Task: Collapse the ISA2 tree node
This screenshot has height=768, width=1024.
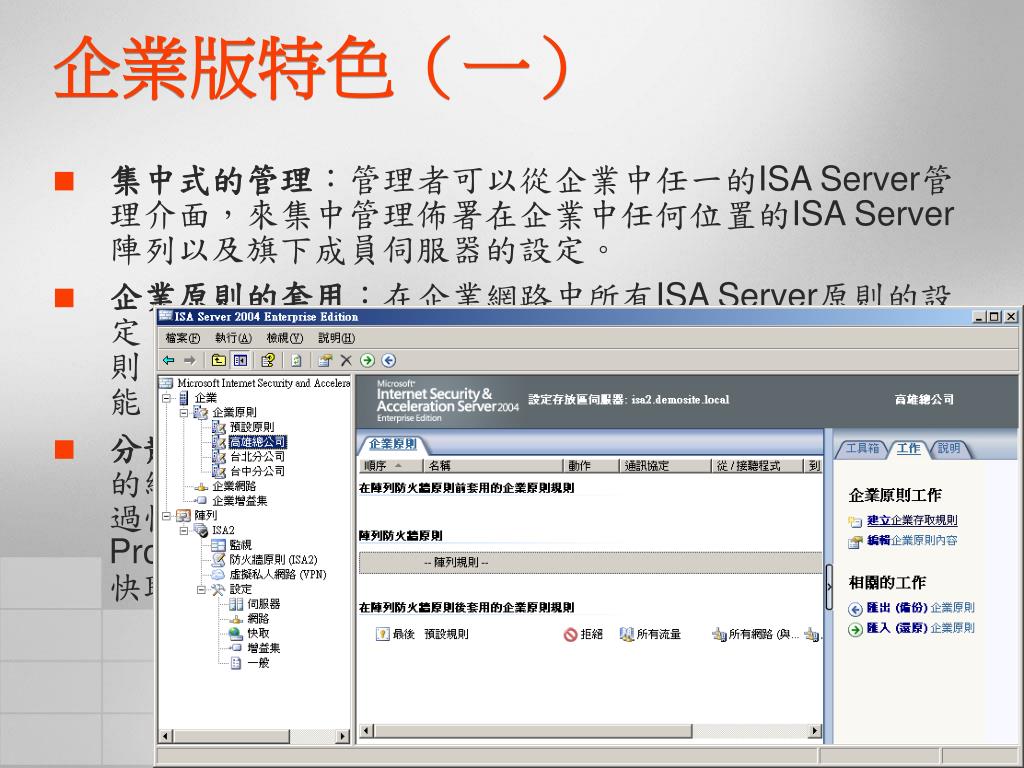Action: tap(184, 530)
